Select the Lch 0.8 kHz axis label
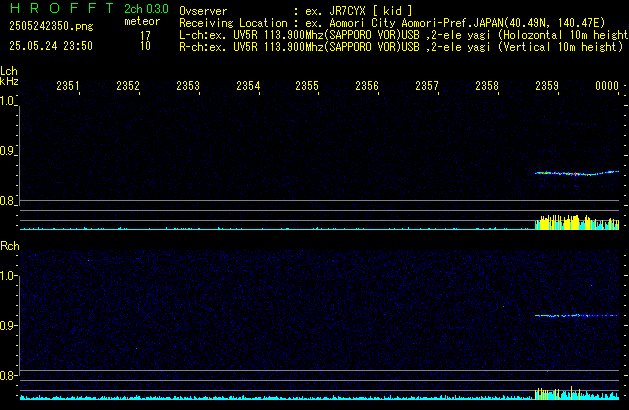The width and height of the screenshot is (629, 410). click(x=7, y=201)
